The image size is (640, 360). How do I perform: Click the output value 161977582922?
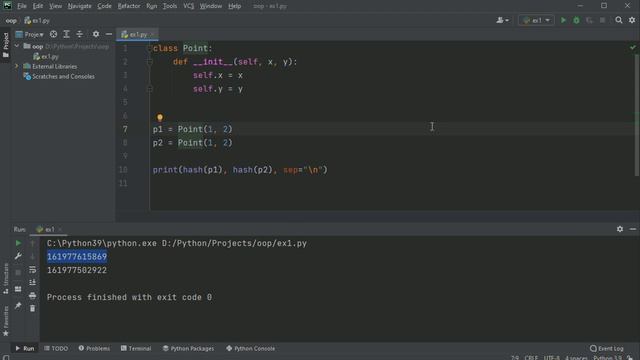tap(77, 270)
